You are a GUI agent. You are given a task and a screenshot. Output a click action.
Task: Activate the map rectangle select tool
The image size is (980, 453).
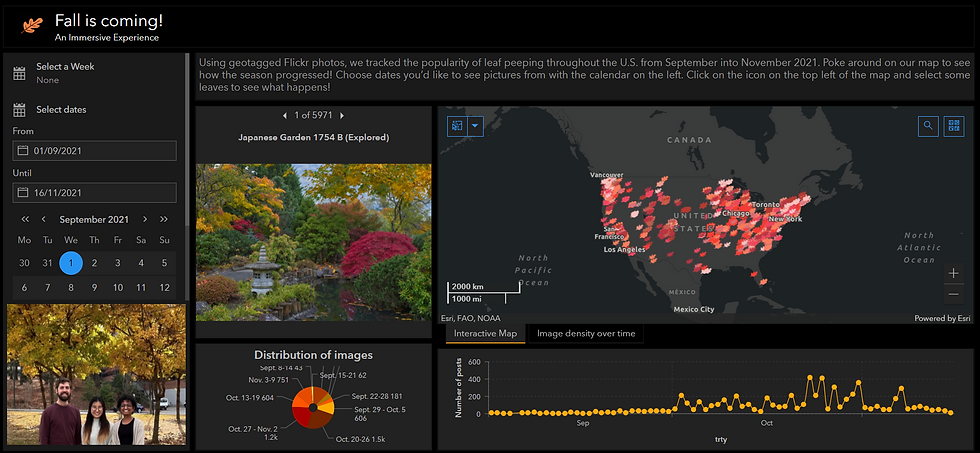[457, 126]
